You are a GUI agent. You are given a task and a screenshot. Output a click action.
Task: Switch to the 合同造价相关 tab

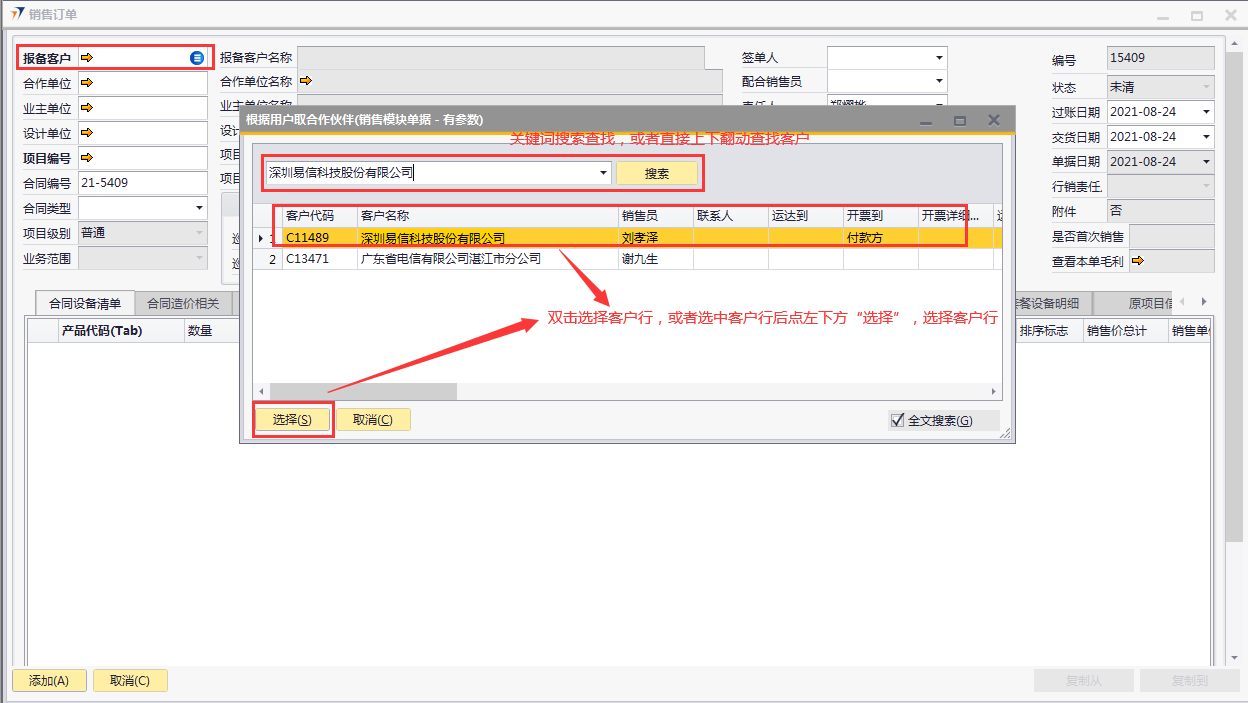183,304
